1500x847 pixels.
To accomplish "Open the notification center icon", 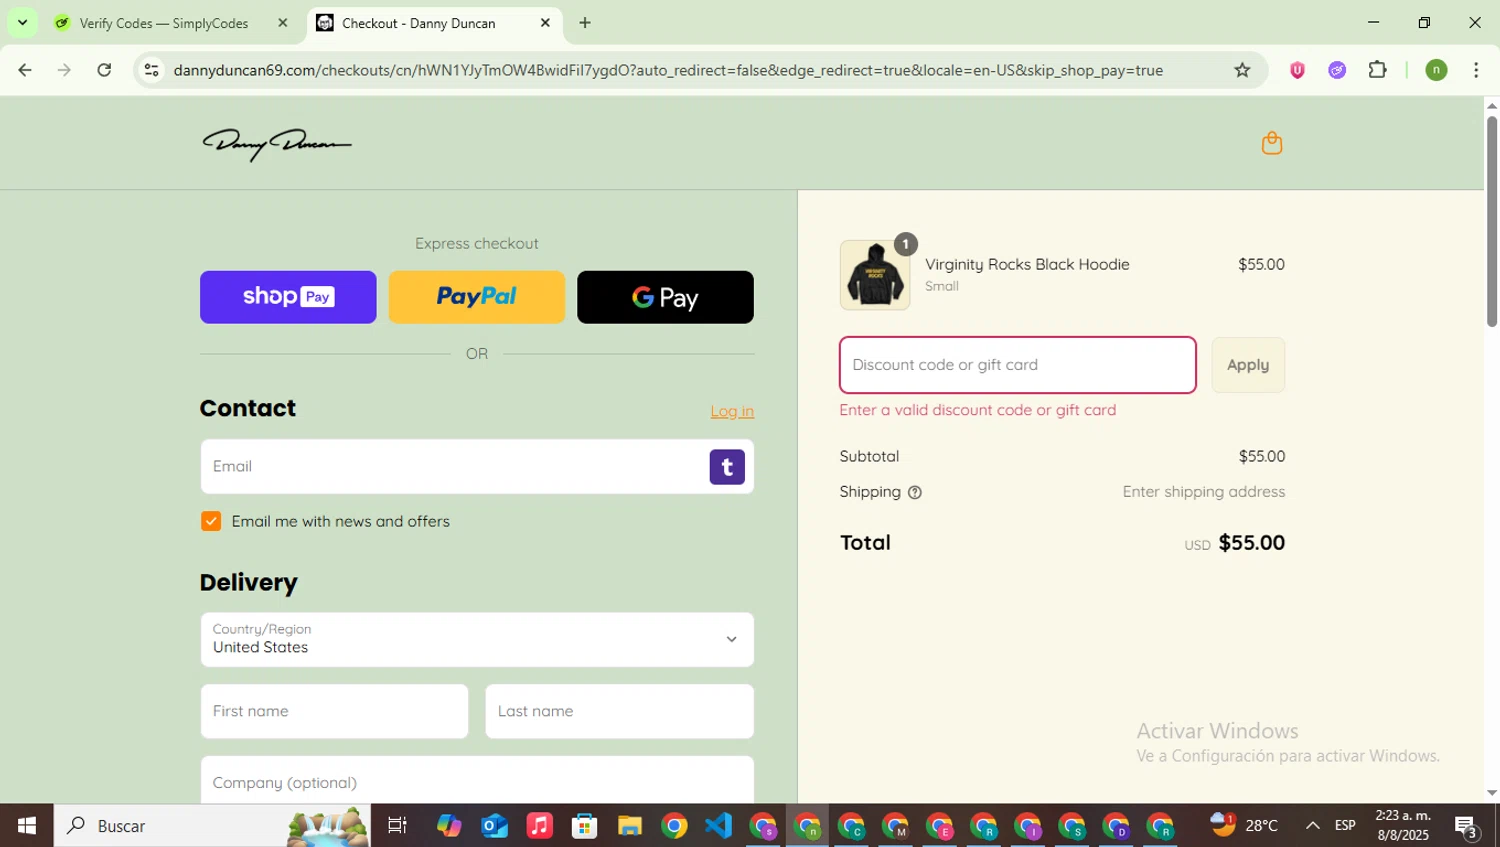I will (1467, 826).
